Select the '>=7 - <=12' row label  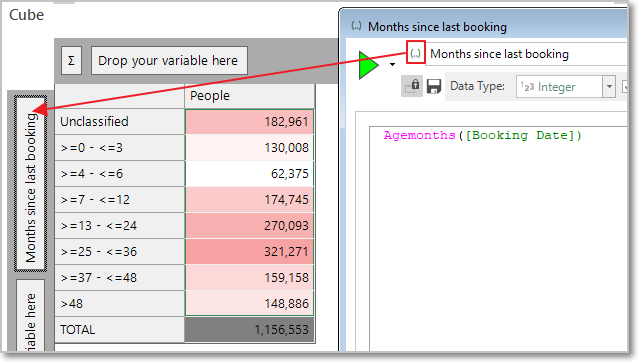(x=120, y=199)
